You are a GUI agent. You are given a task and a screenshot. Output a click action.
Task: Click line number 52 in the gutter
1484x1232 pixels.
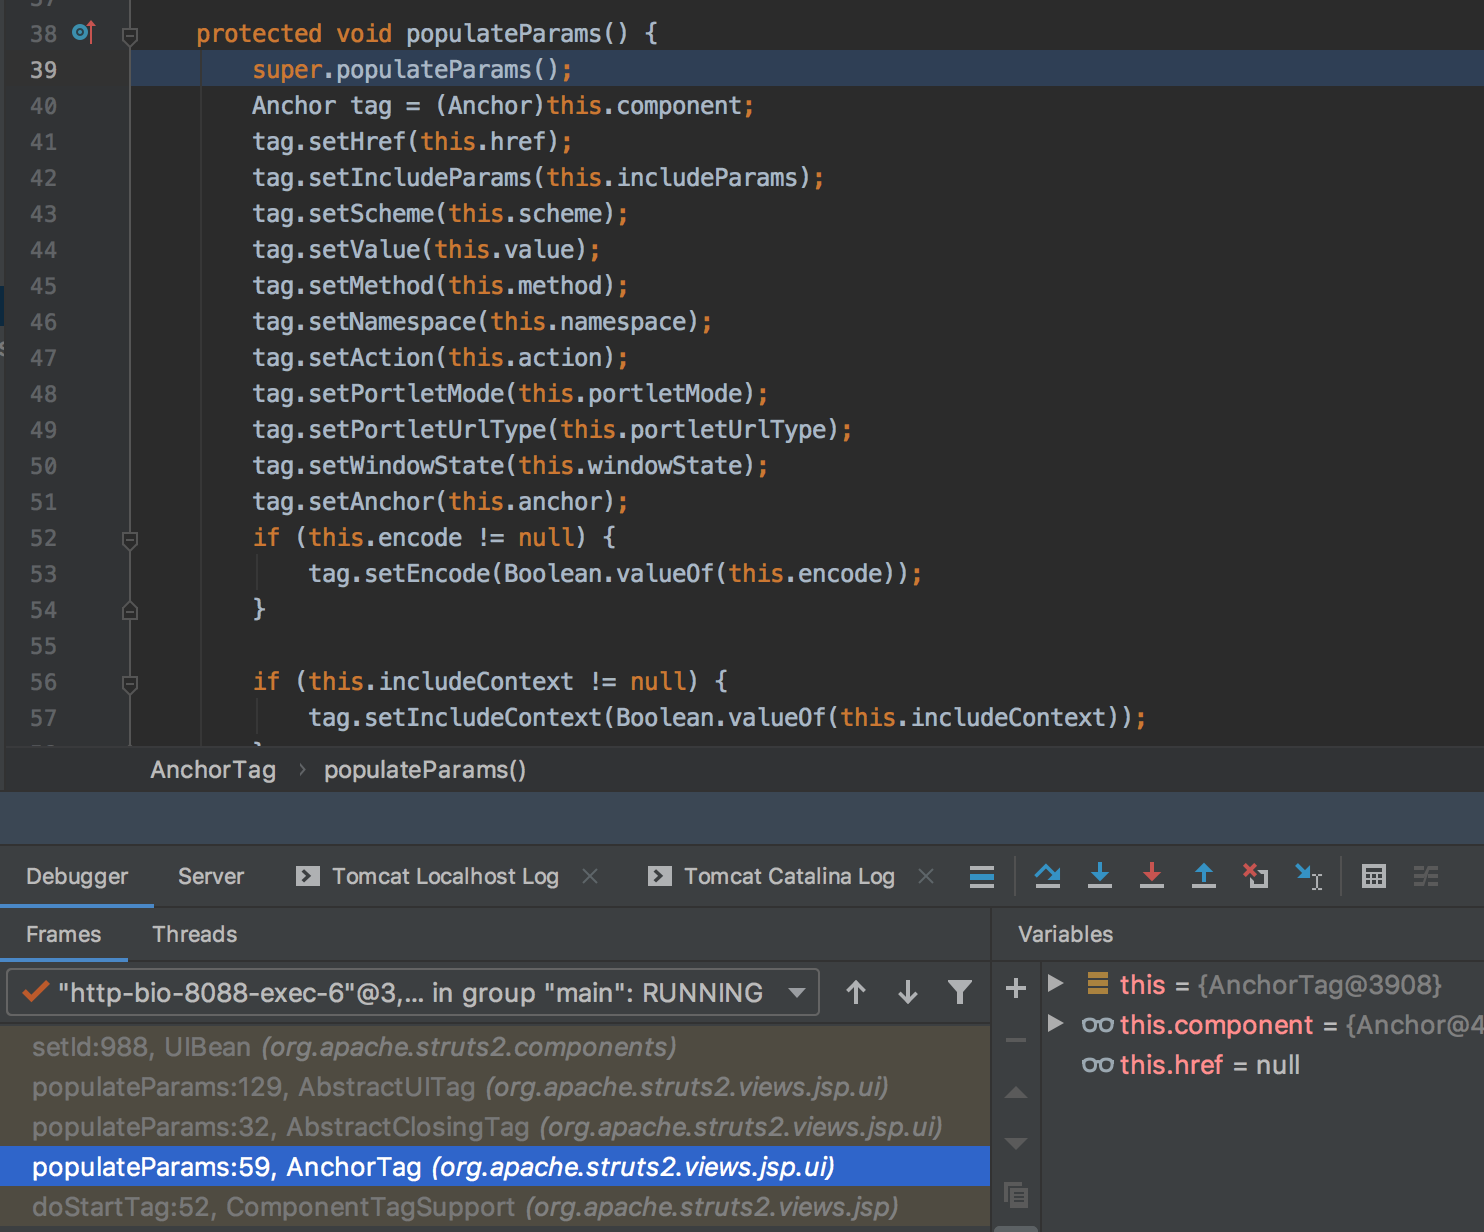44,538
